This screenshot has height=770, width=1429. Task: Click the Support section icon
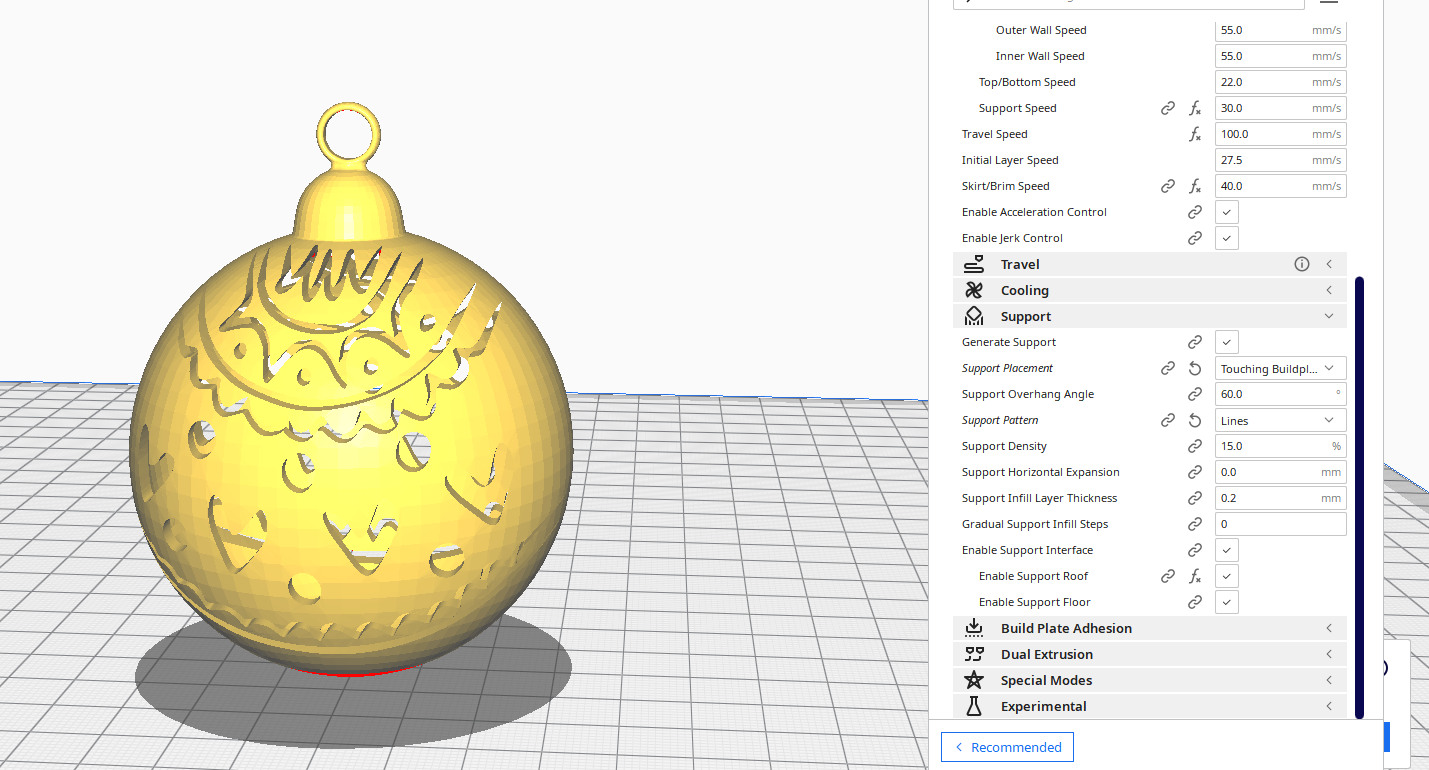tap(973, 315)
